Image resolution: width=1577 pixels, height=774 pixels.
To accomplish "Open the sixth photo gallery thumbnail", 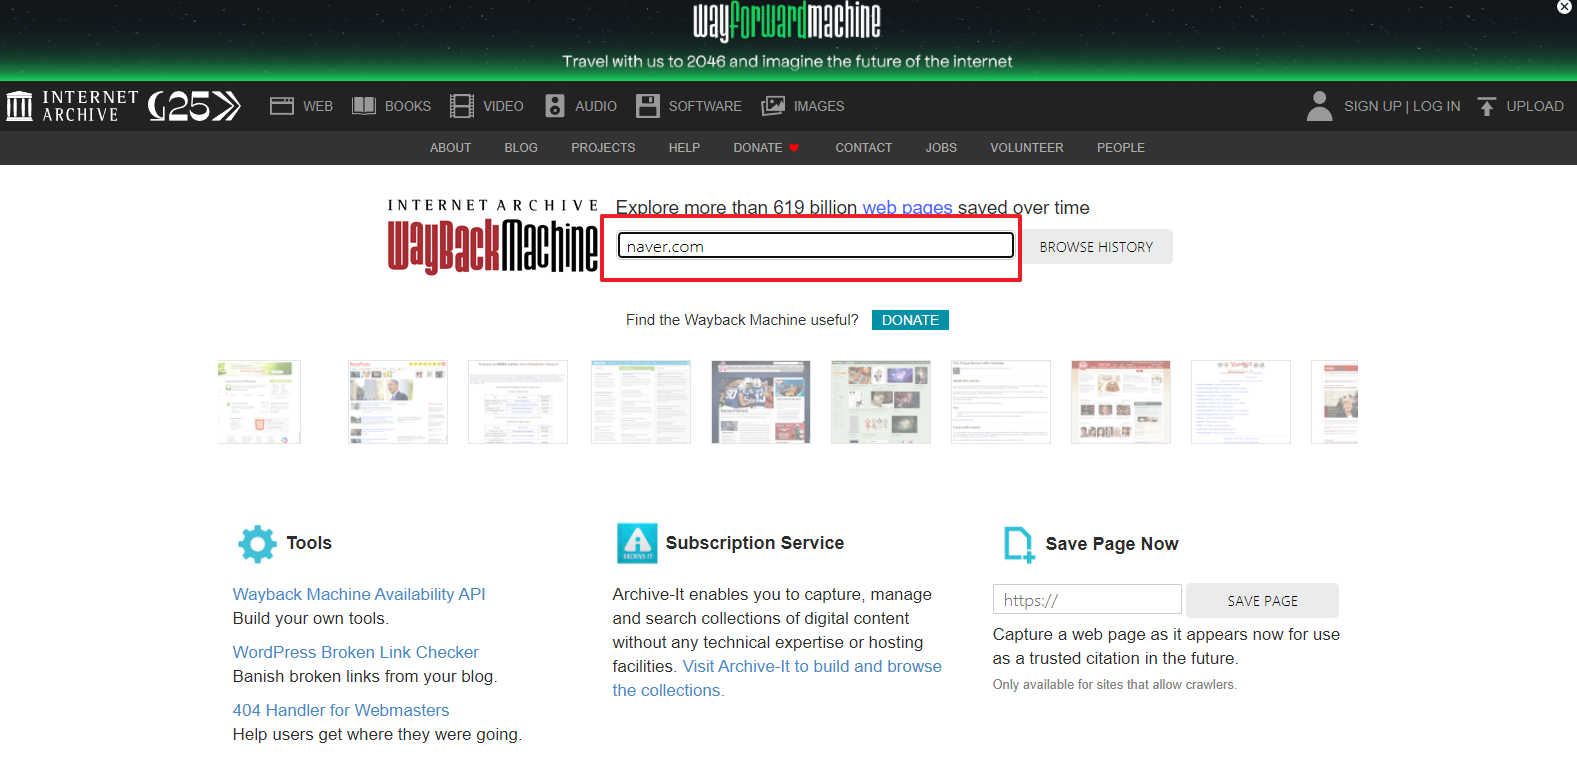I will coord(881,402).
